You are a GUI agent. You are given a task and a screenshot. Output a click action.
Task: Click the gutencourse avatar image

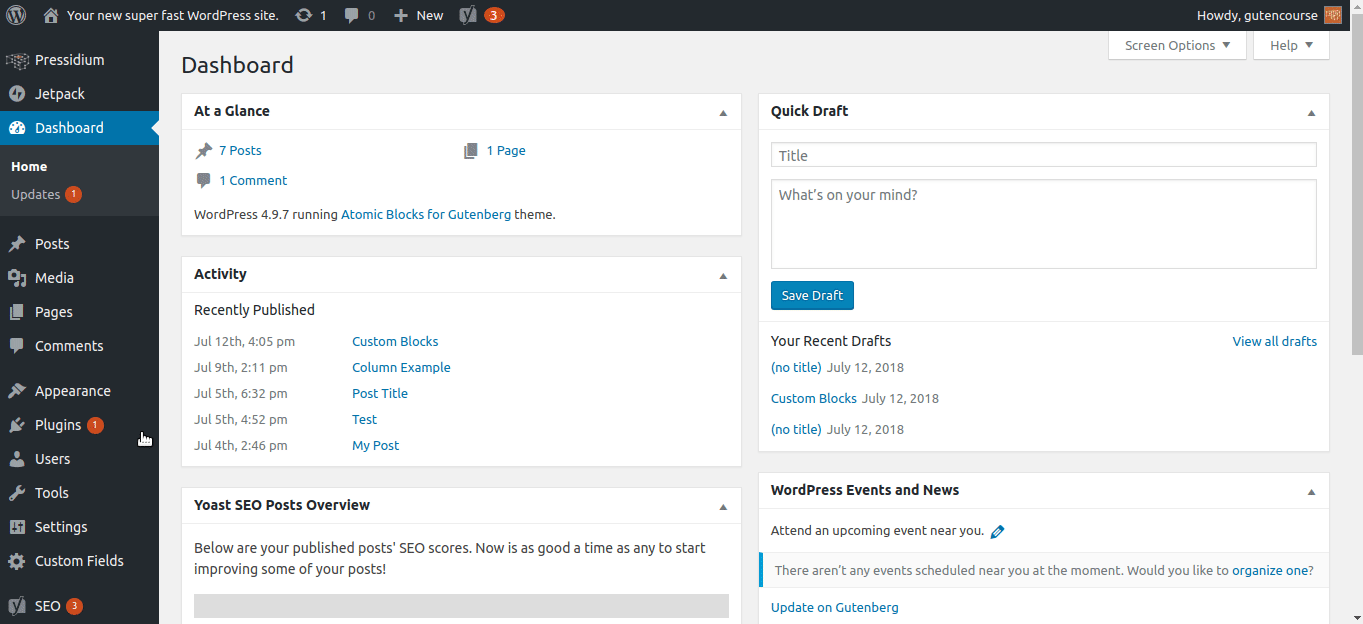(x=1333, y=15)
